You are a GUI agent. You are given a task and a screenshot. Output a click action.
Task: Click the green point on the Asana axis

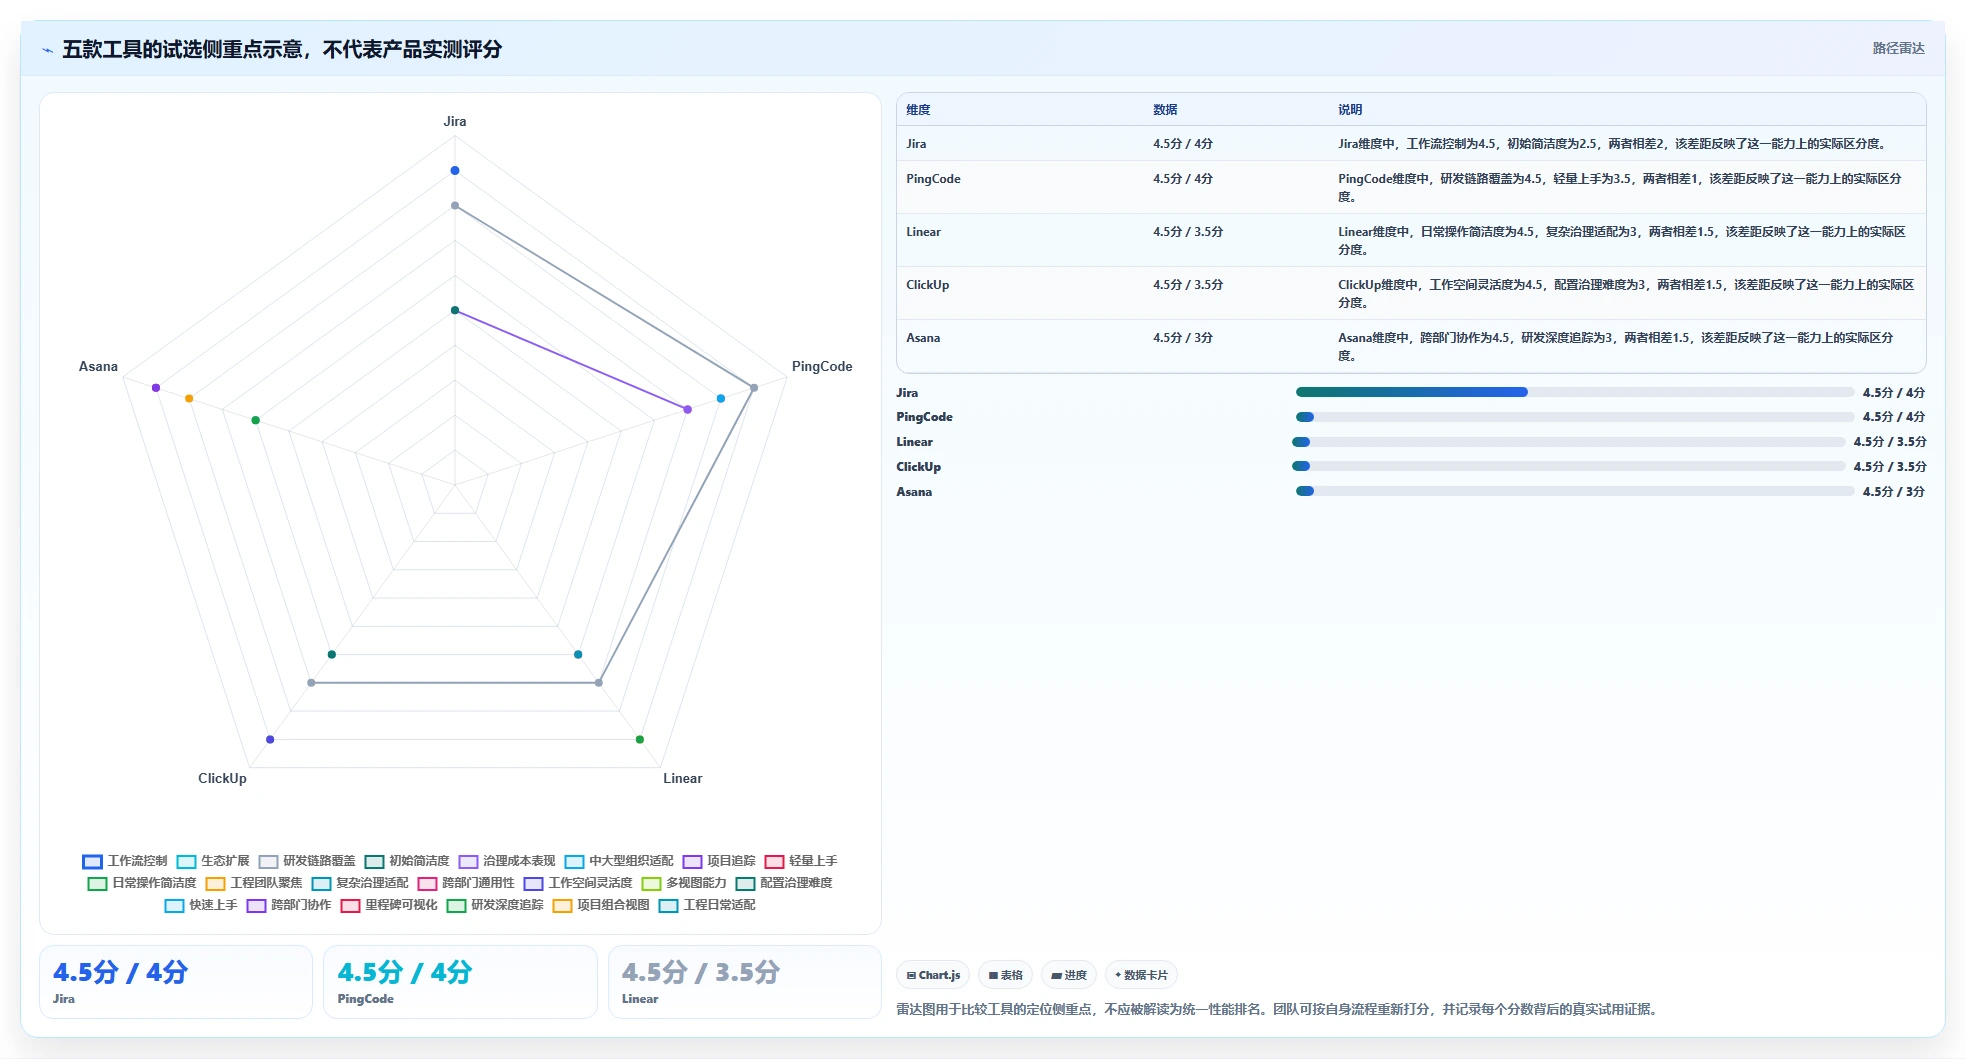(x=256, y=420)
